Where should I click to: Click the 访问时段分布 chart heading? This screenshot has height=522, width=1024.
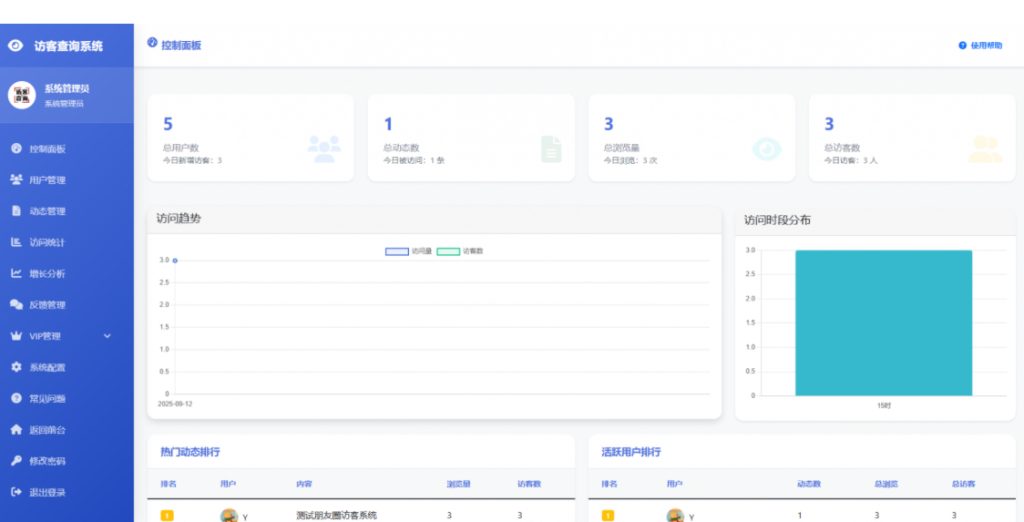click(777, 220)
